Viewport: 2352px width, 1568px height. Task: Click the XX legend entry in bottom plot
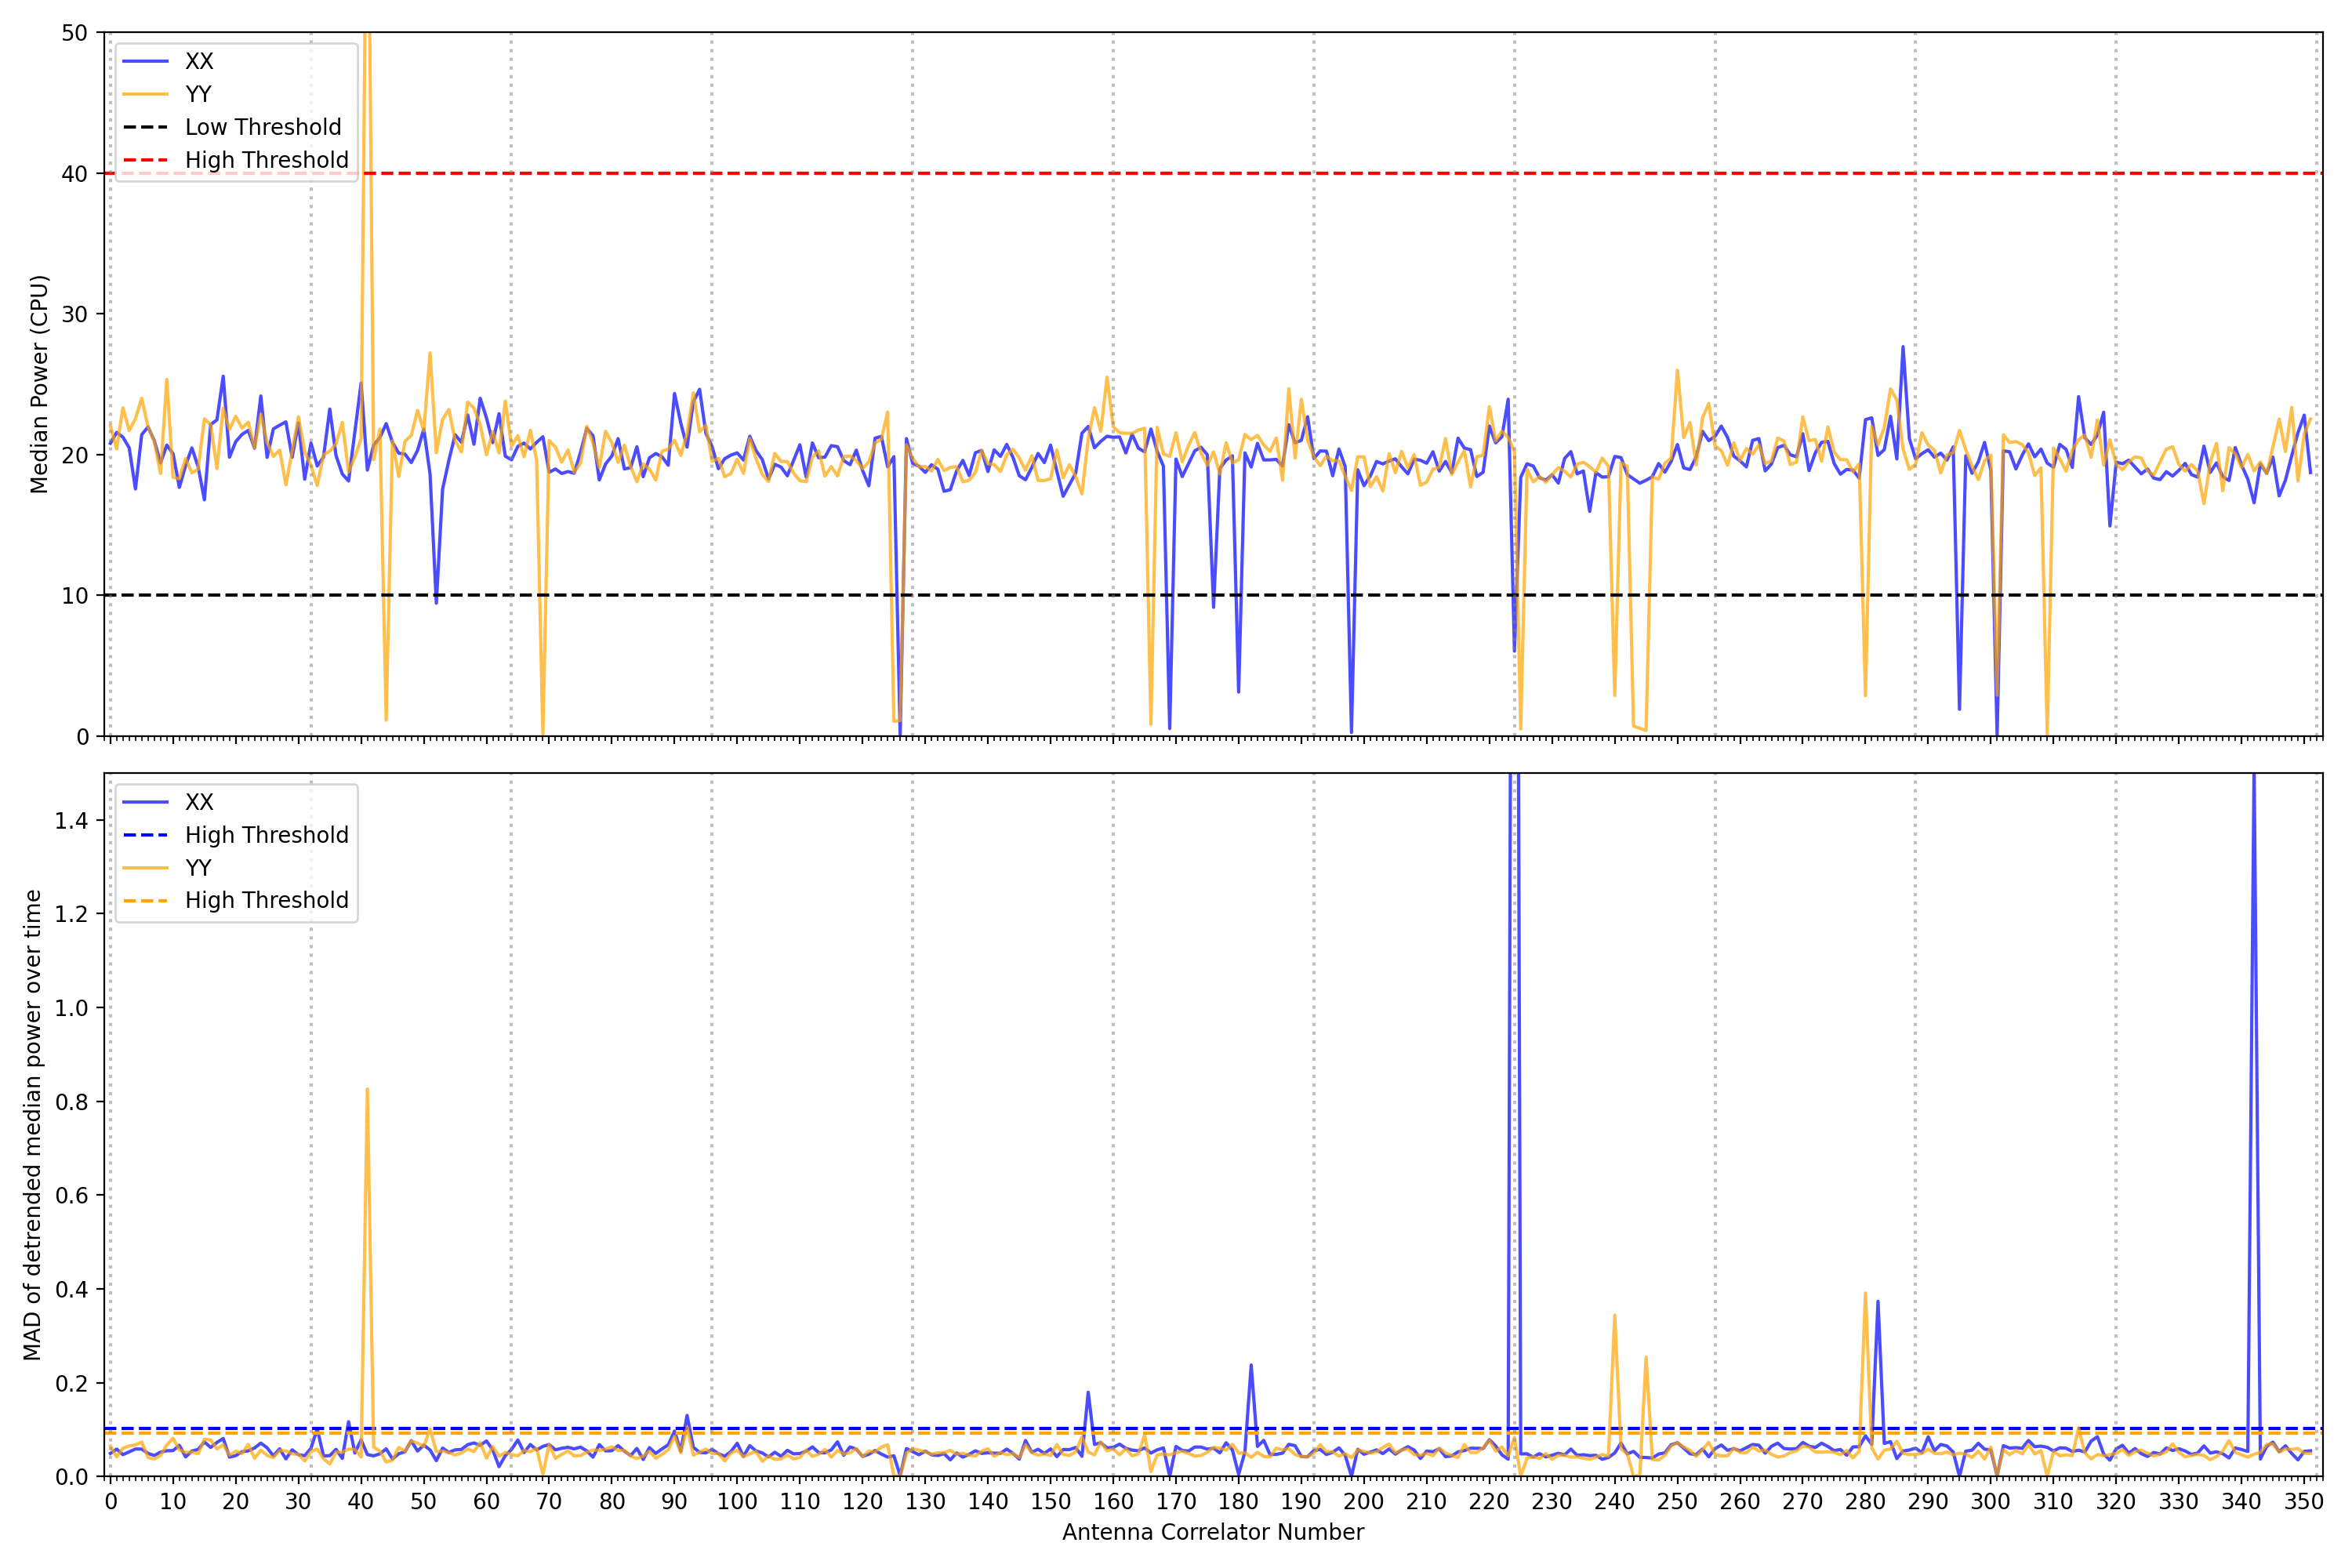click(198, 802)
